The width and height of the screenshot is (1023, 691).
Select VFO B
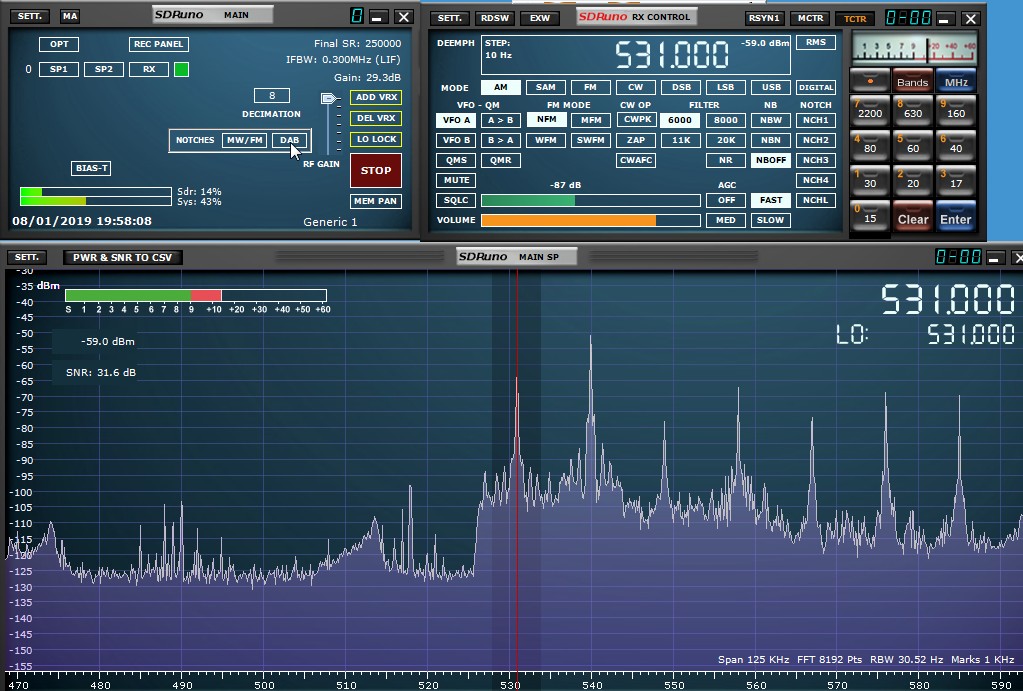click(x=456, y=140)
